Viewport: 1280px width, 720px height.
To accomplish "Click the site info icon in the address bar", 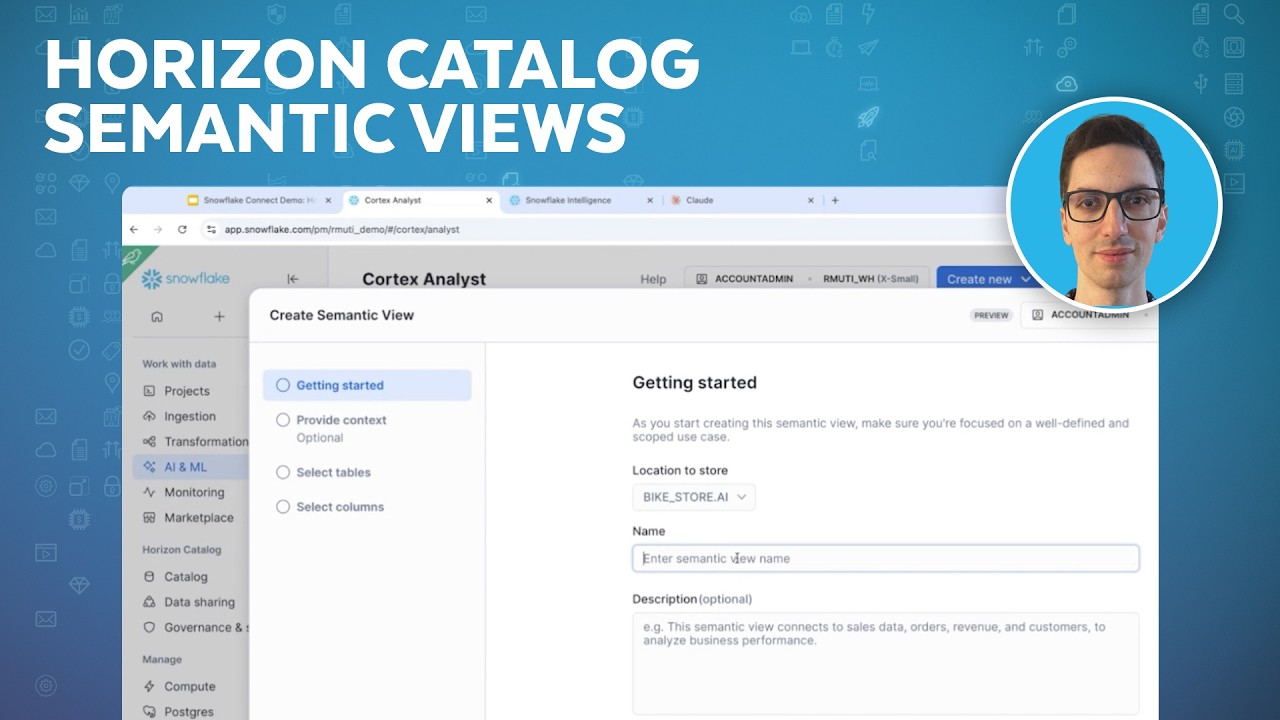I will [210, 229].
